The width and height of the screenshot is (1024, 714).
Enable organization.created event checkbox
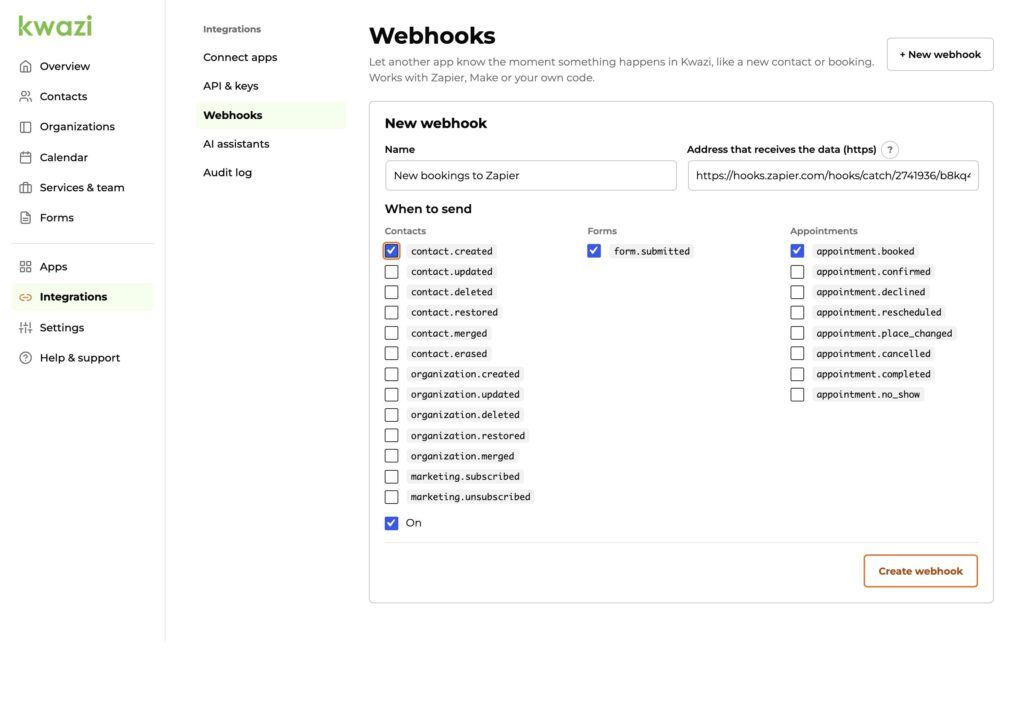click(x=391, y=374)
